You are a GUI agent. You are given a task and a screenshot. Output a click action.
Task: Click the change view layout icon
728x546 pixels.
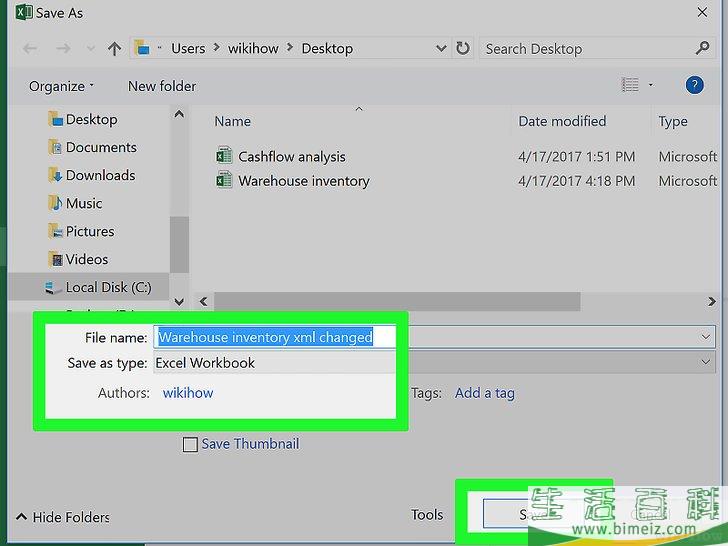click(629, 86)
